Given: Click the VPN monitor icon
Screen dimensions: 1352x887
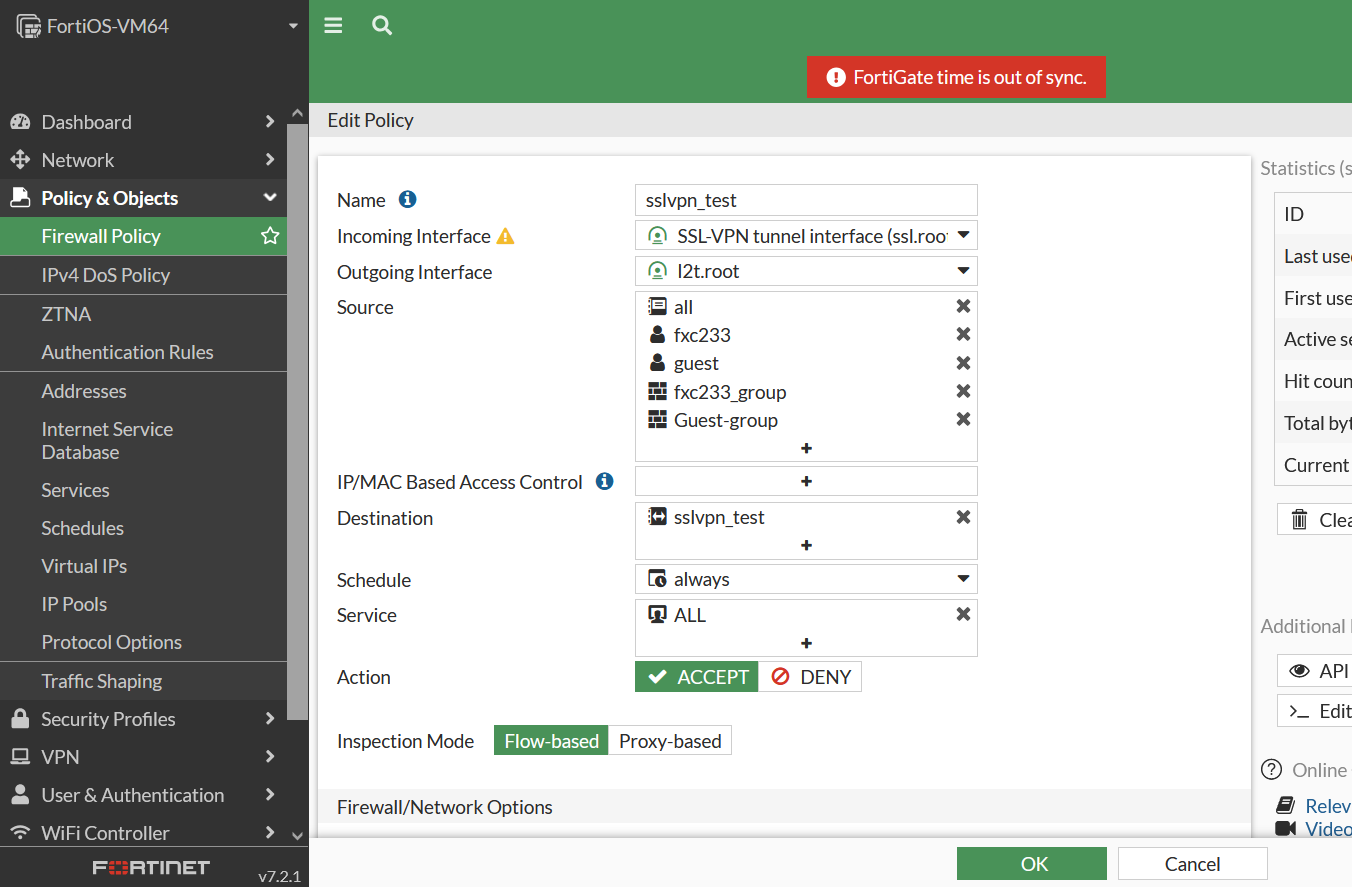Looking at the screenshot, I should click(20, 757).
